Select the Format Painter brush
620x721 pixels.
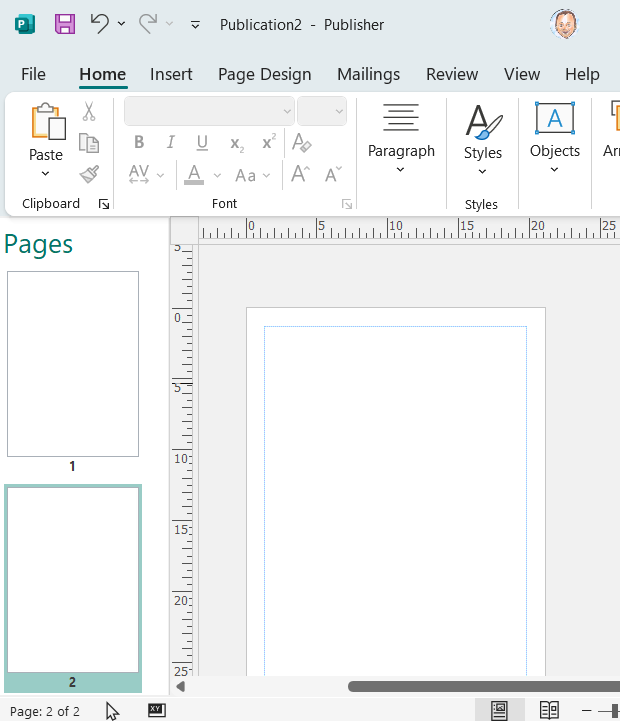pyautogui.click(x=89, y=175)
